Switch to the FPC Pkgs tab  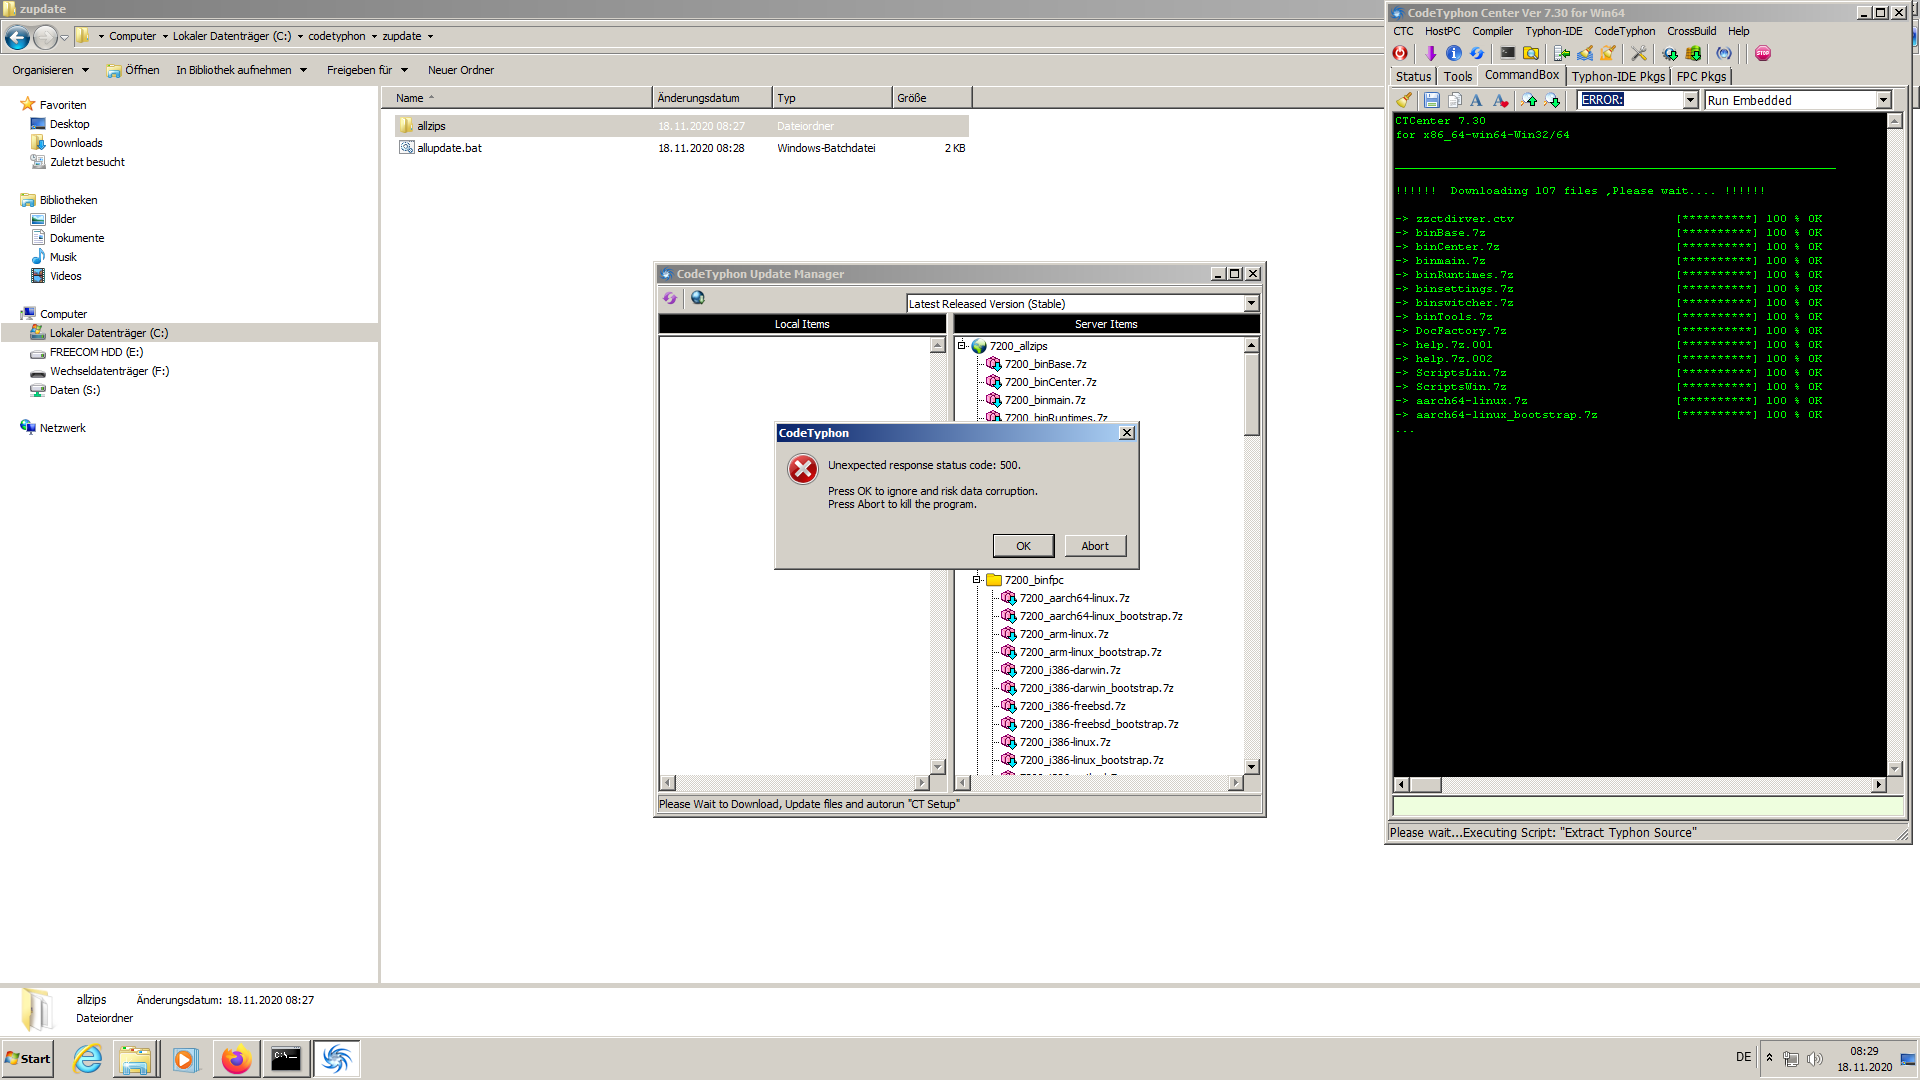1701,76
